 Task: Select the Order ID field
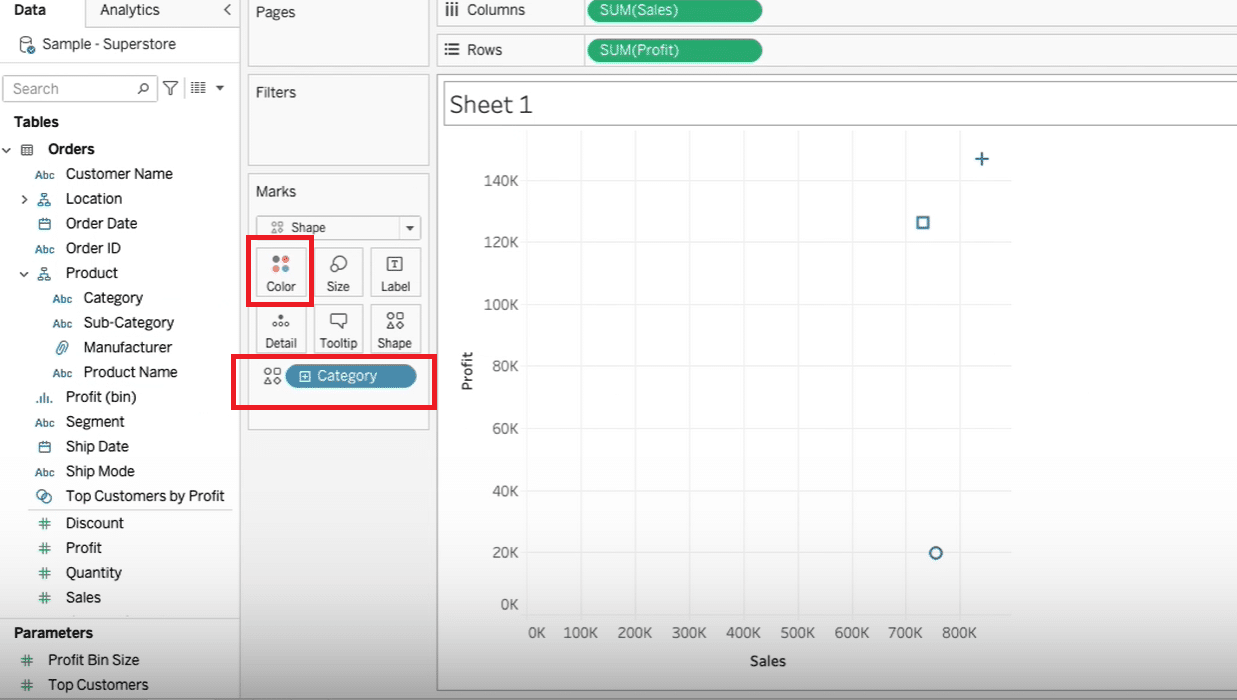[x=93, y=248]
